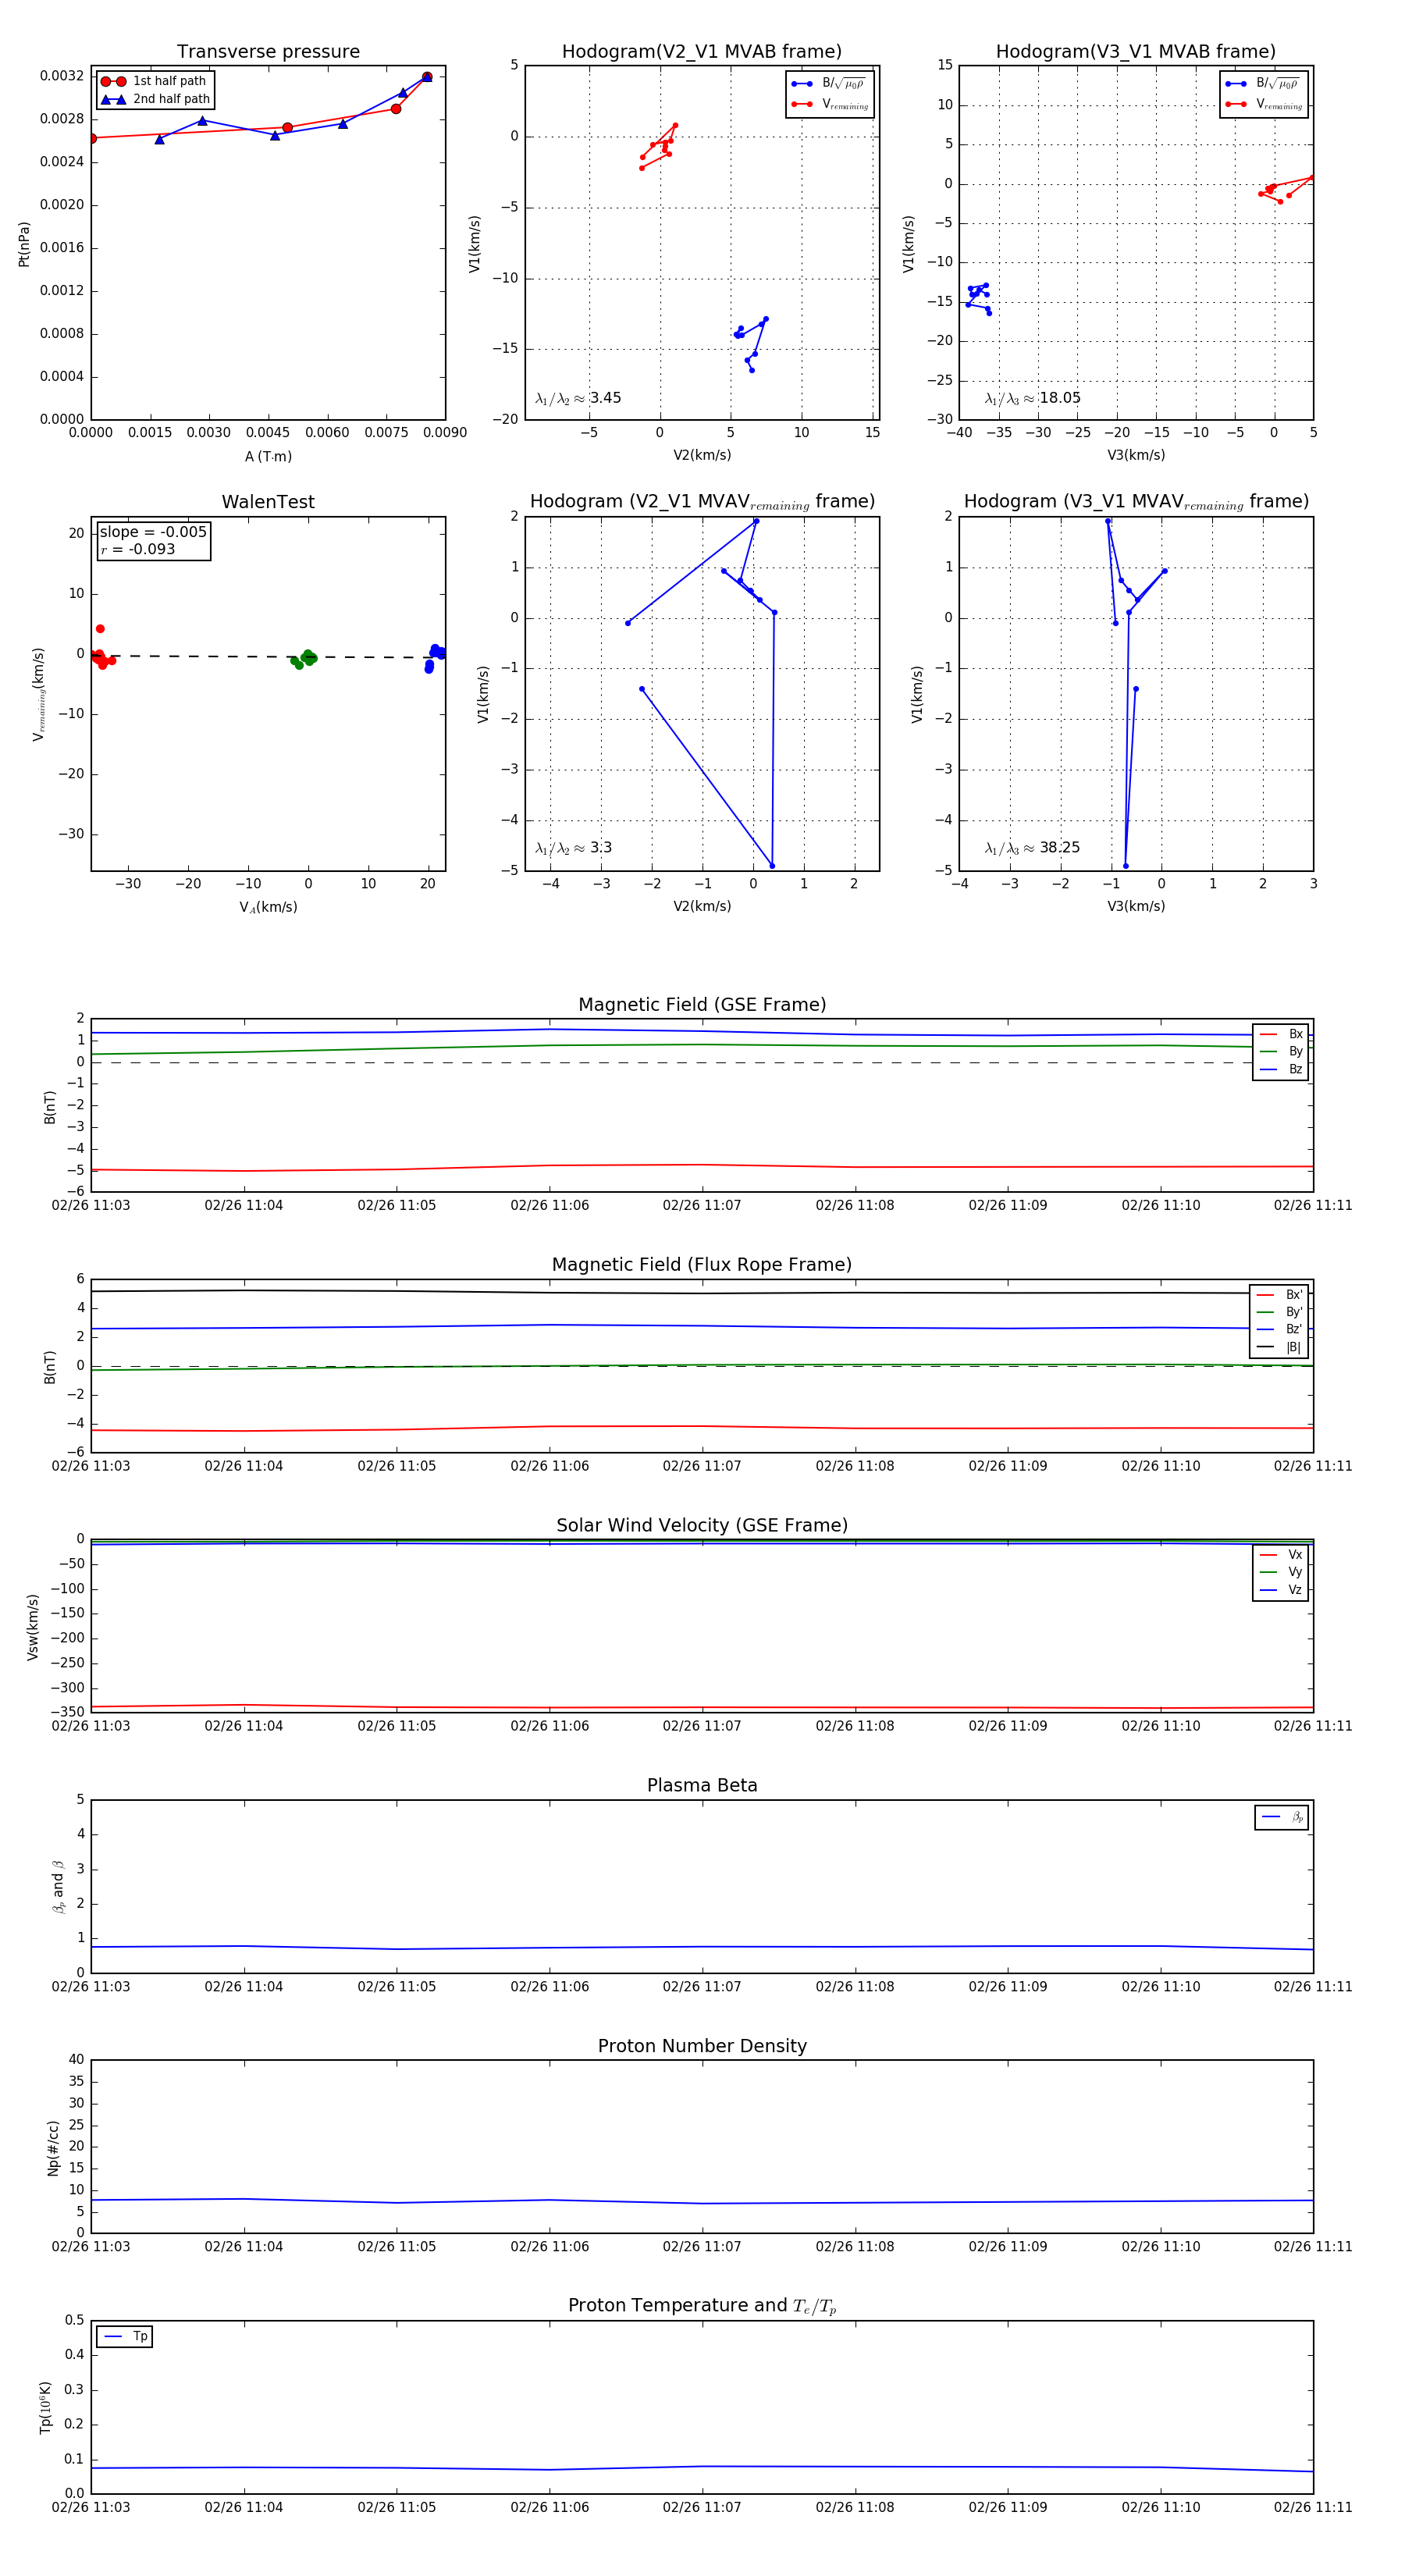Click the Hodogram V2_V1 MVAV remaining frame title

tap(702, 502)
